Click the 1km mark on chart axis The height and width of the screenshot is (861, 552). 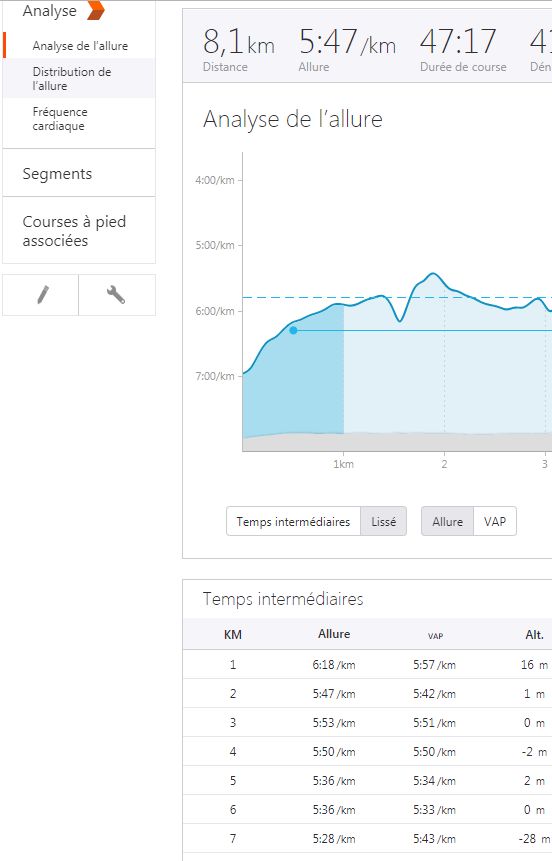pyautogui.click(x=343, y=464)
